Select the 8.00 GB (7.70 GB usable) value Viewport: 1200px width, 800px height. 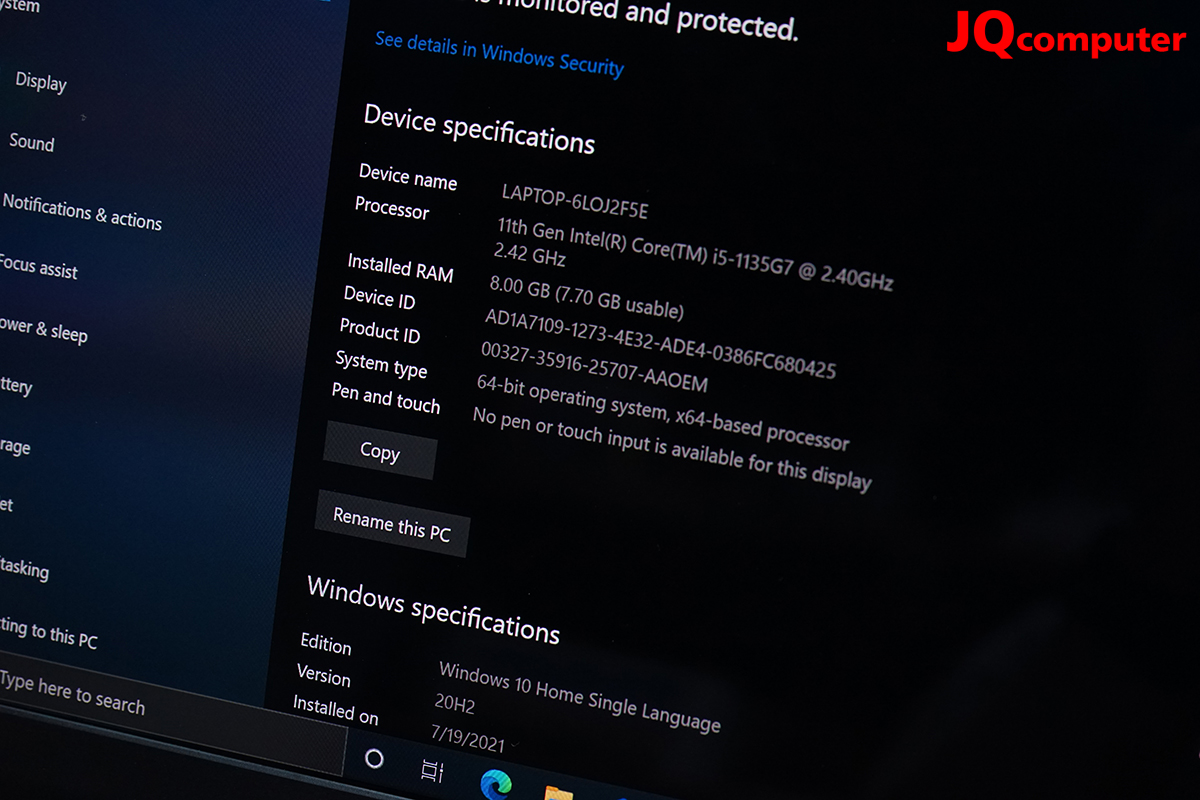tap(586, 296)
